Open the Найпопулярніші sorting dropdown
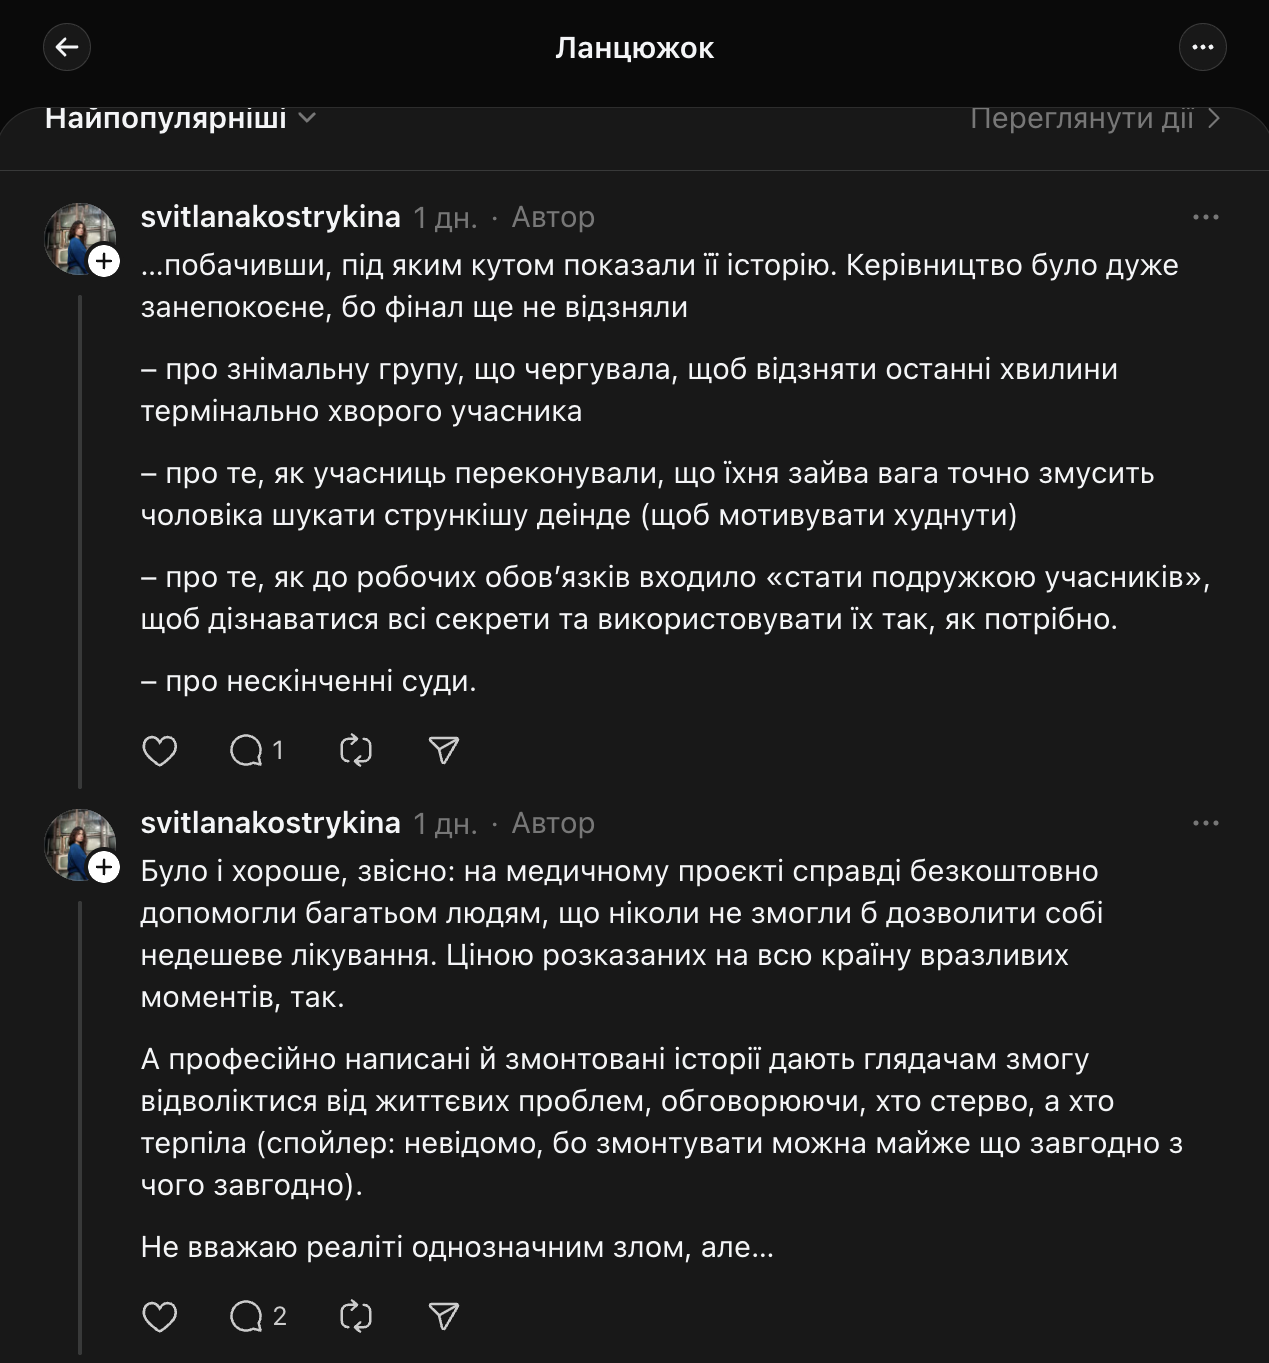This screenshot has width=1269, height=1363. click(x=168, y=118)
